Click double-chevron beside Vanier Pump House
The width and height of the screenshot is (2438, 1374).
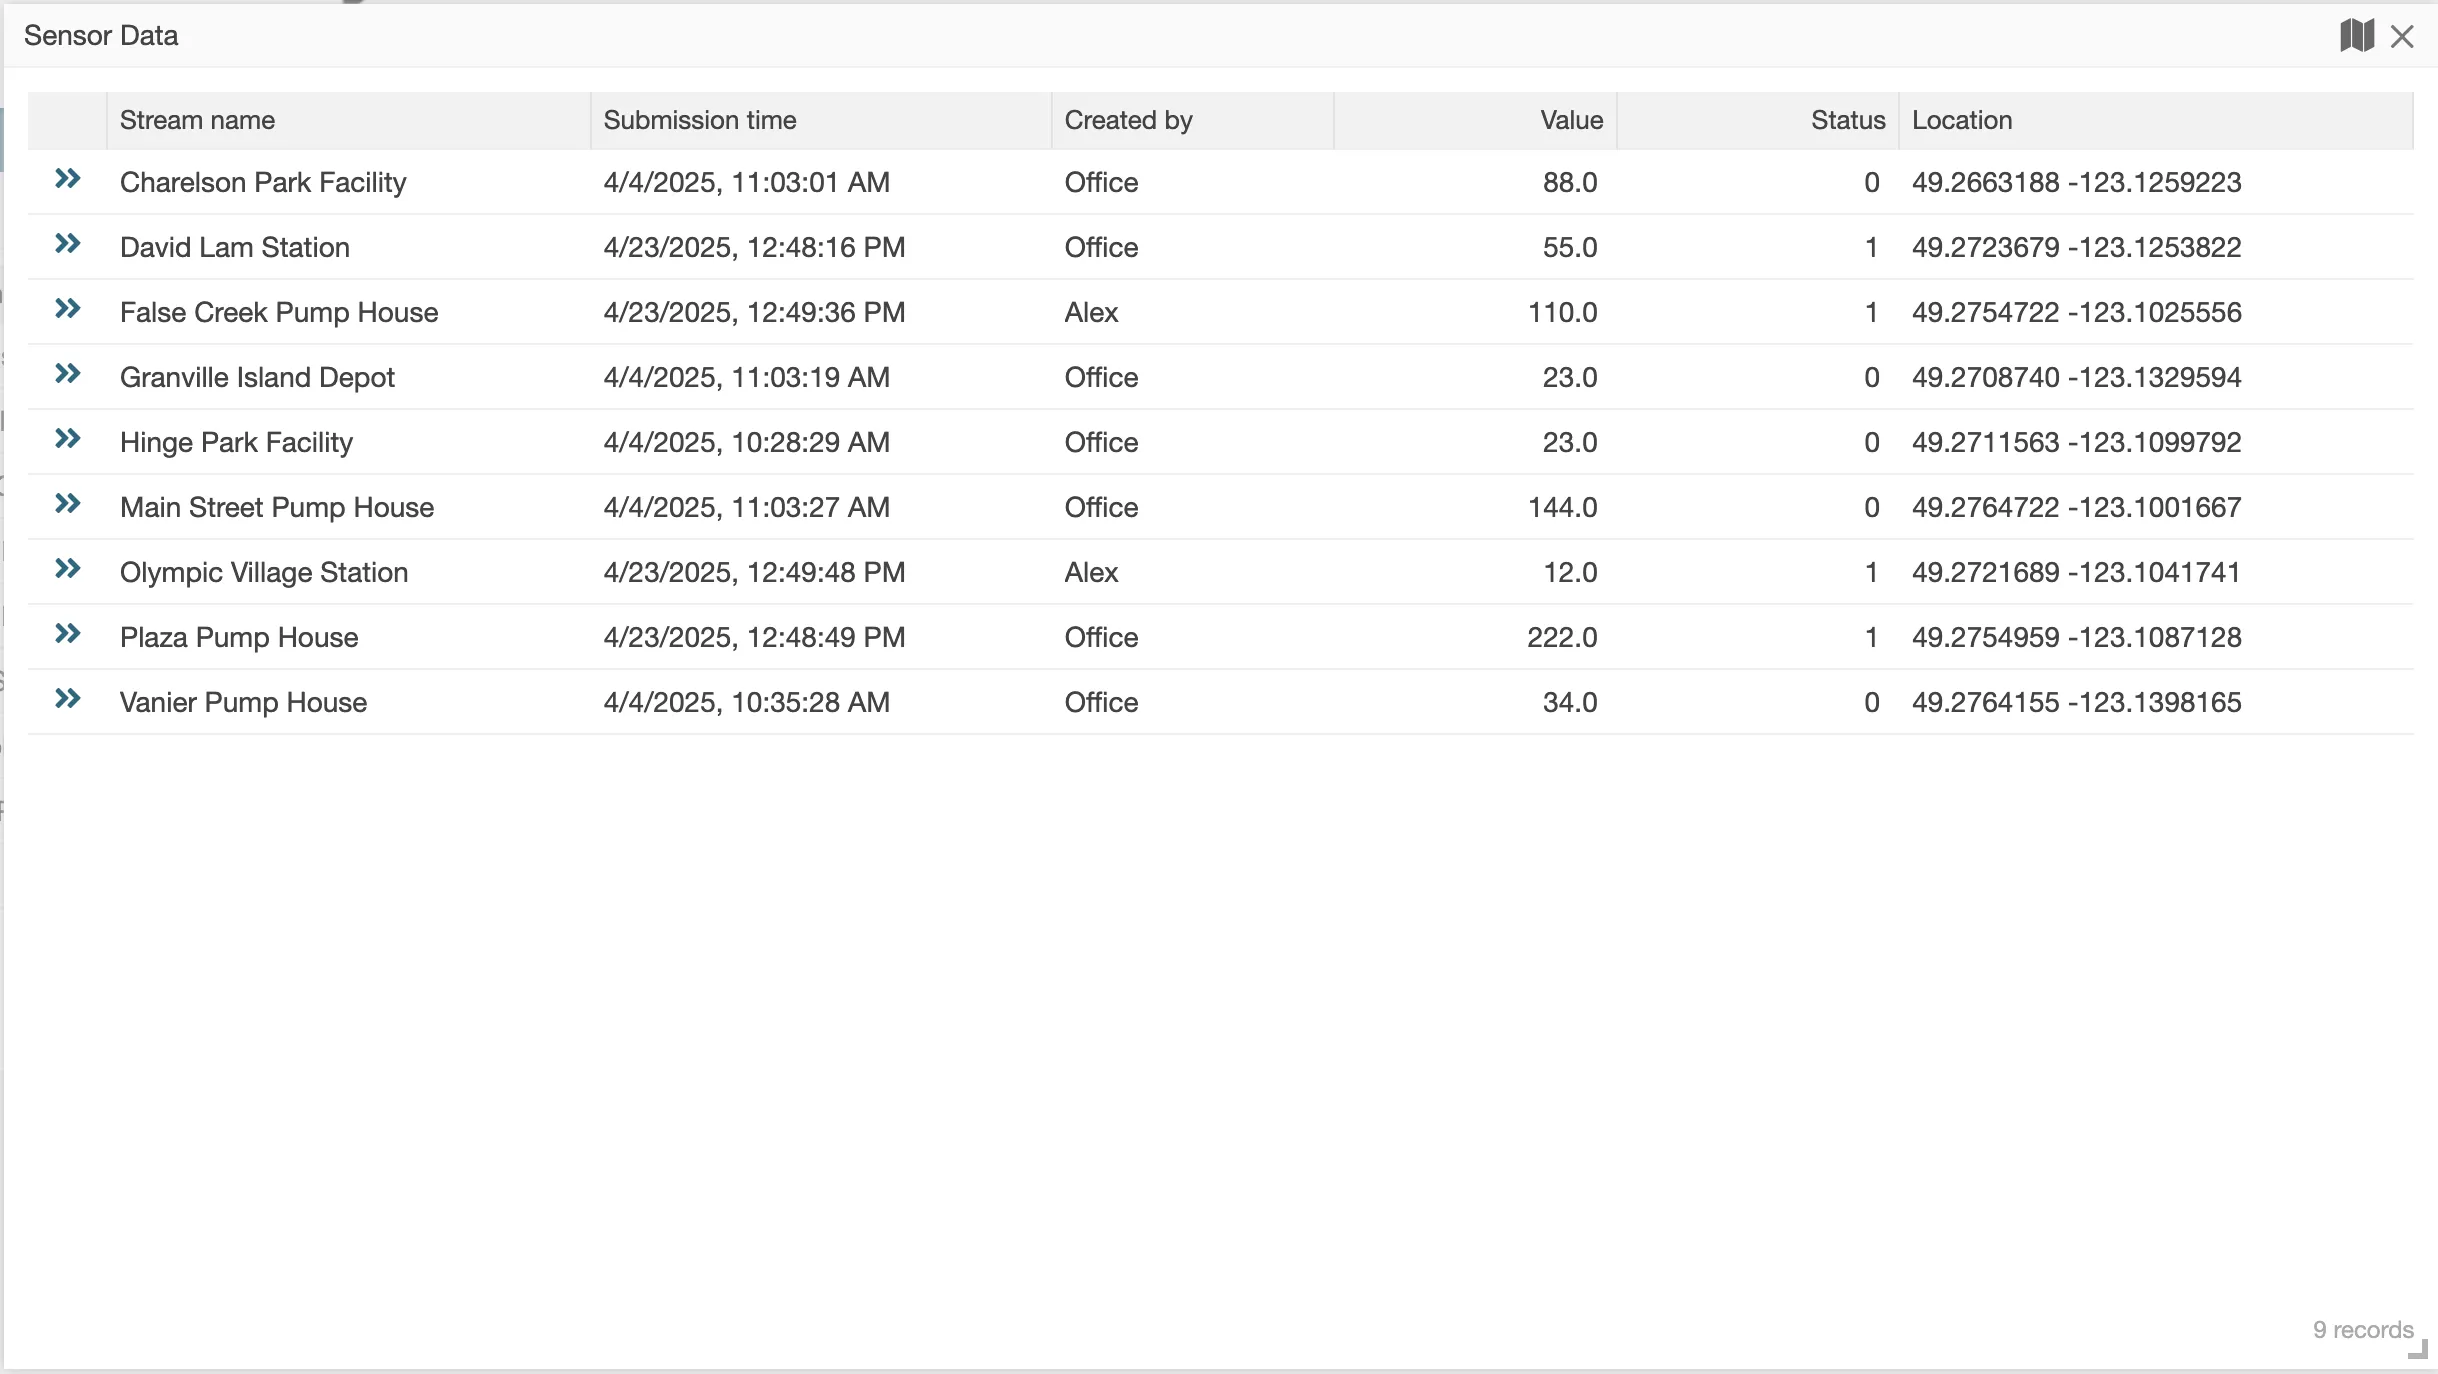(68, 699)
